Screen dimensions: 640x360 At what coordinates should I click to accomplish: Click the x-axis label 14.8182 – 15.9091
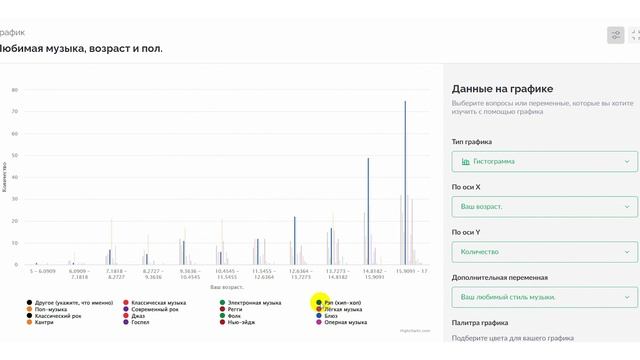coord(374,274)
